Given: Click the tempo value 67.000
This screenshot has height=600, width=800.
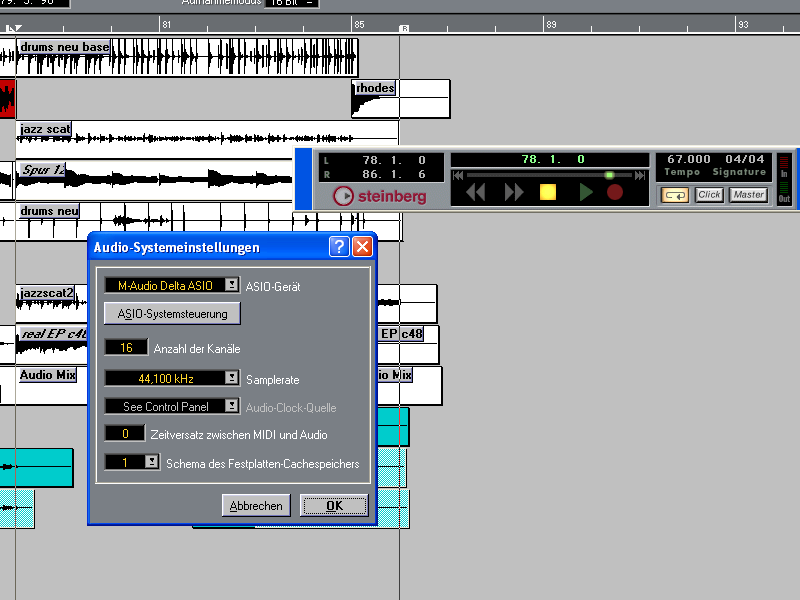Looking at the screenshot, I should coord(688,160).
